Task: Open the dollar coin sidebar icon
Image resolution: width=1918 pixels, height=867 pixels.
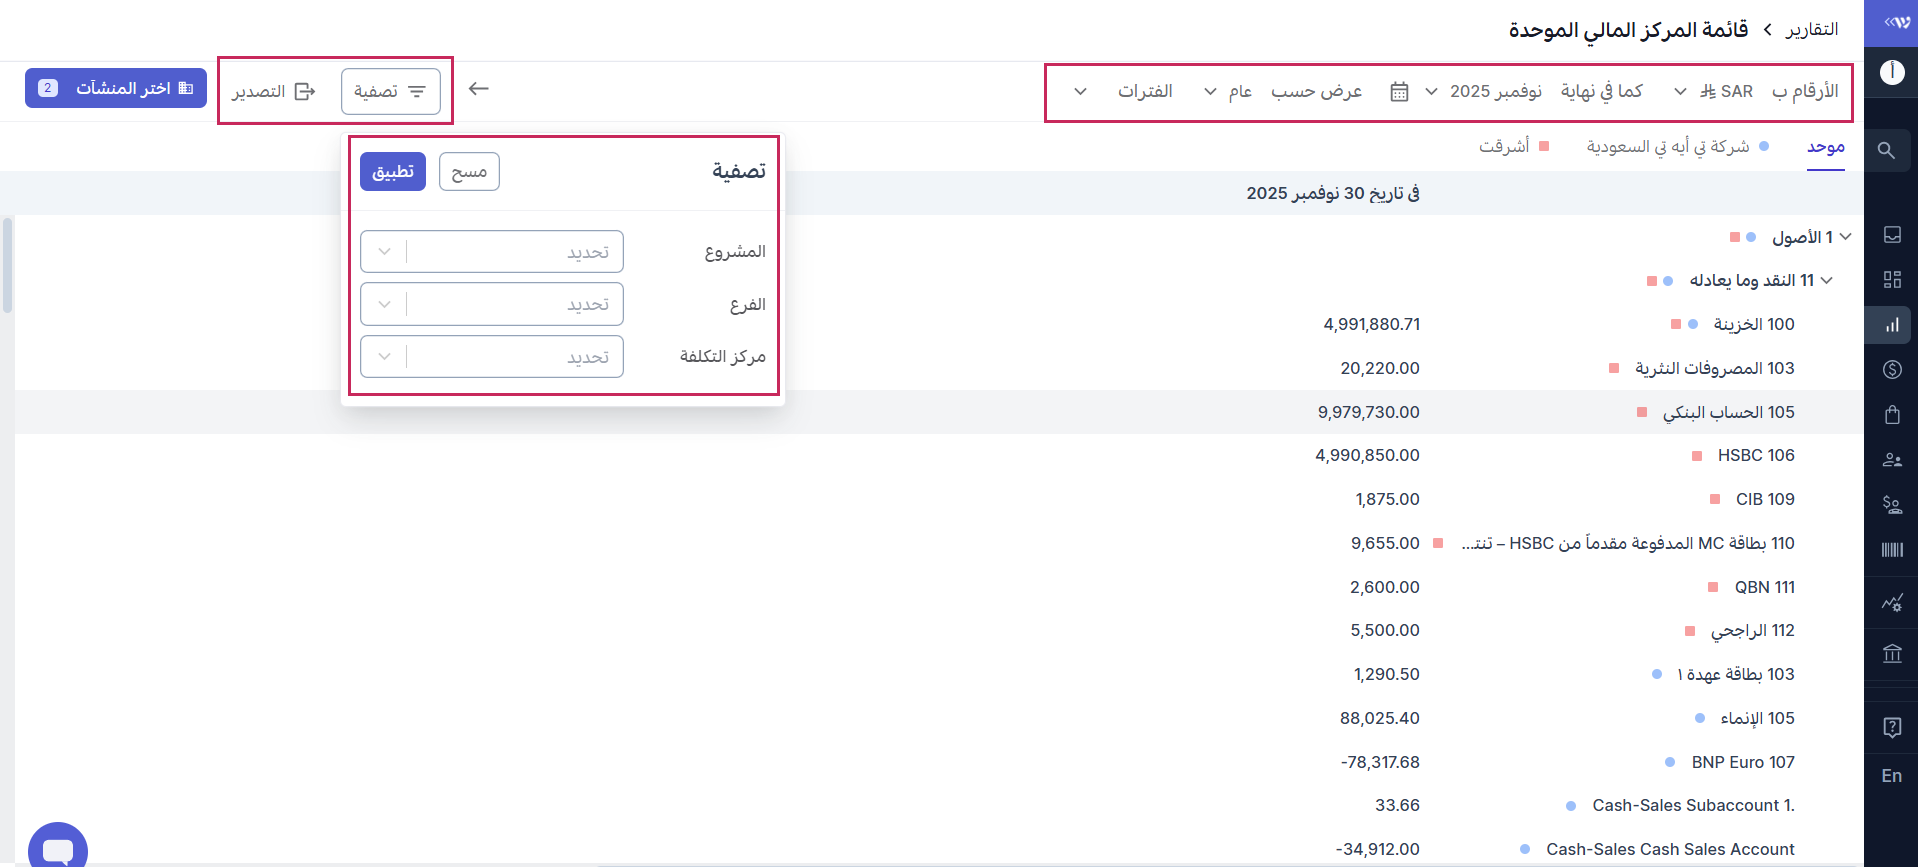Action: [x=1891, y=370]
